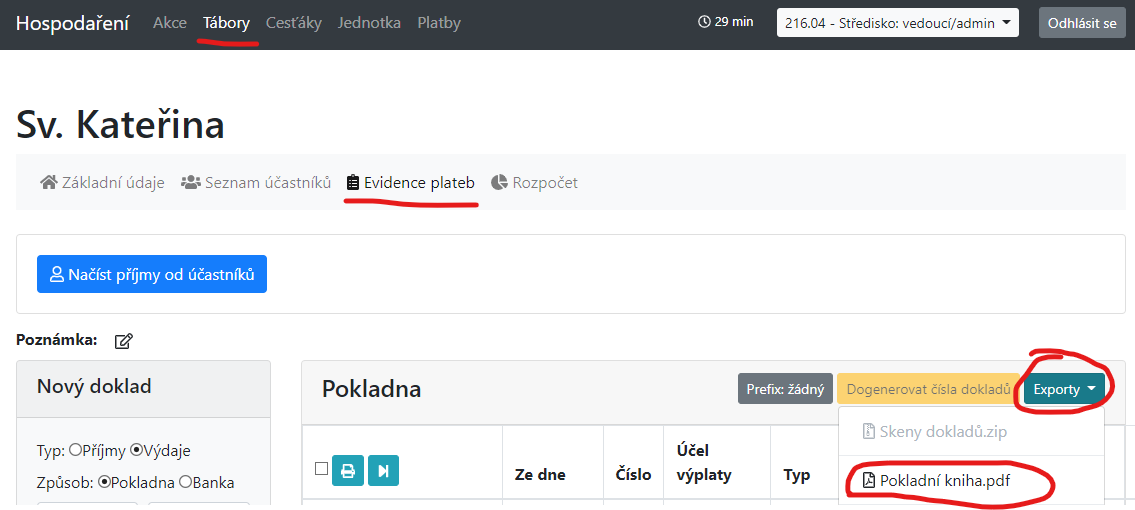1135x510 pixels.
Task: Click the house icon of Základní údaje
Action: [48, 182]
